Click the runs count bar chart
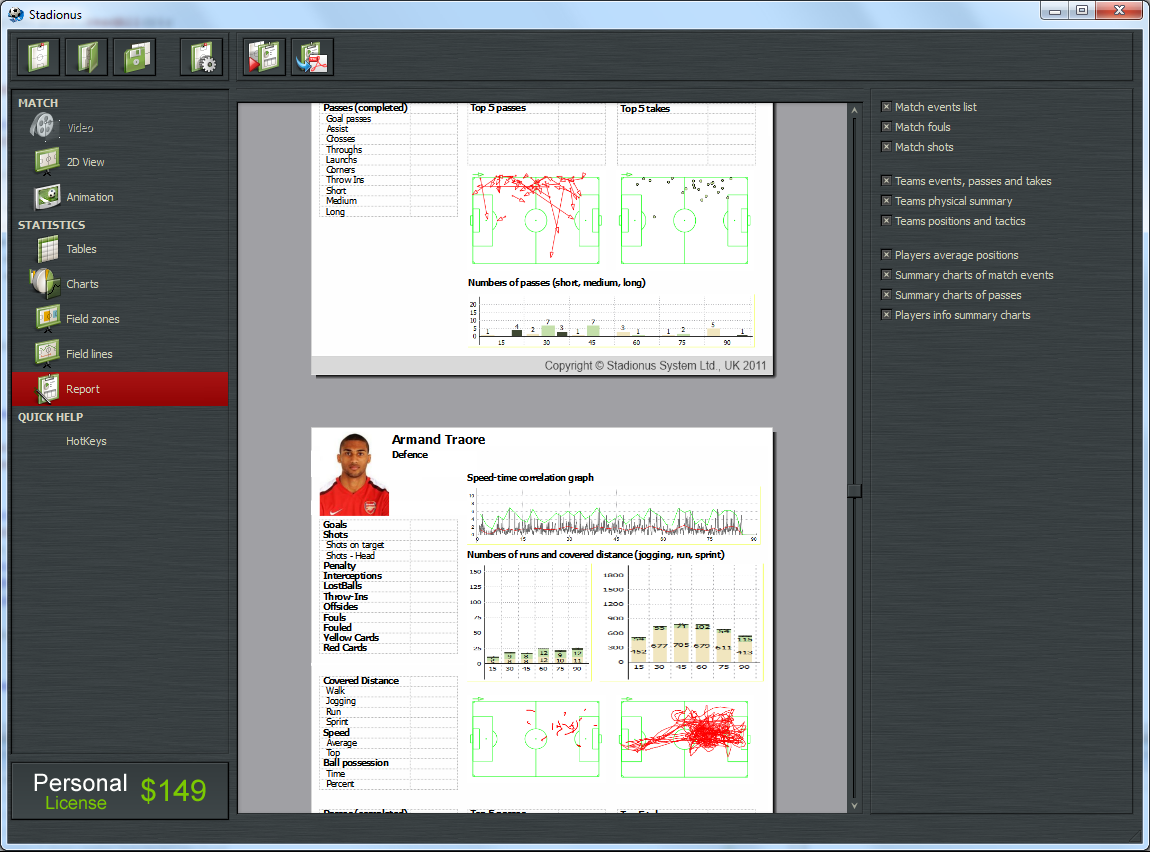 pyautogui.click(x=529, y=622)
